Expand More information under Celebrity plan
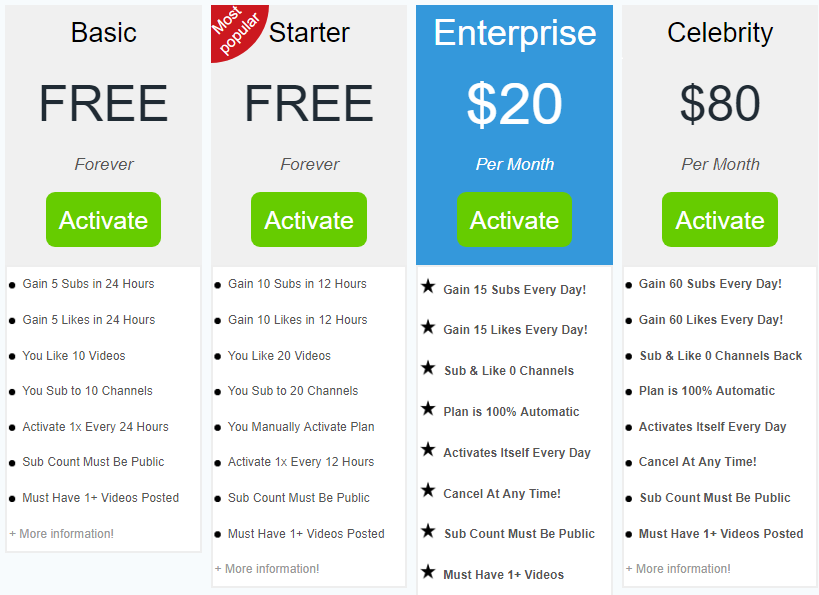 [678, 569]
